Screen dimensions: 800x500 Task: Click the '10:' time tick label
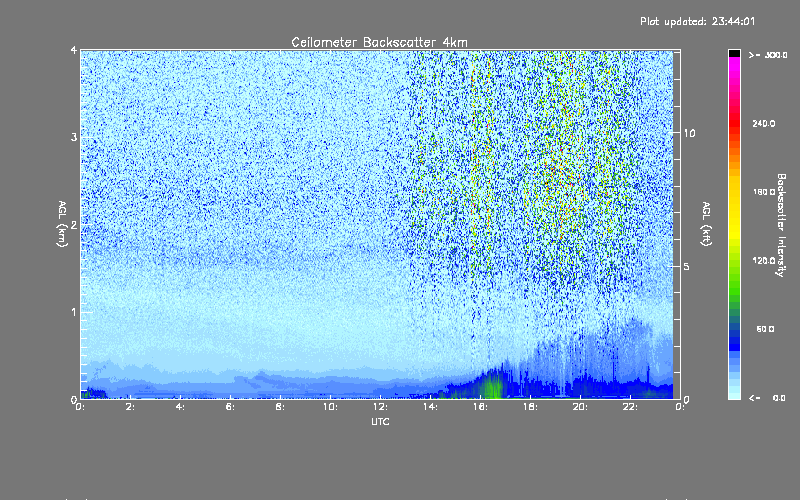point(330,407)
